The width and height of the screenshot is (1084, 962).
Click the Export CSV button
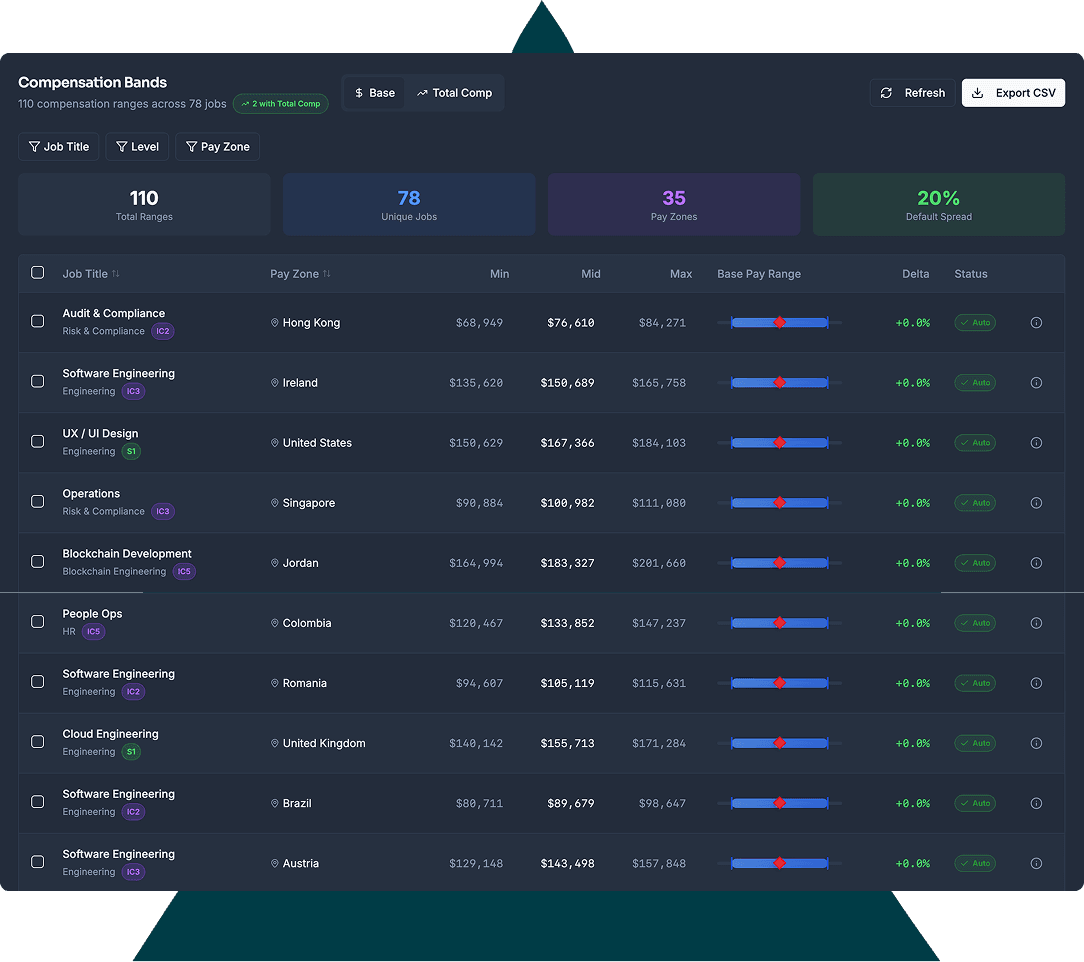click(x=1013, y=92)
